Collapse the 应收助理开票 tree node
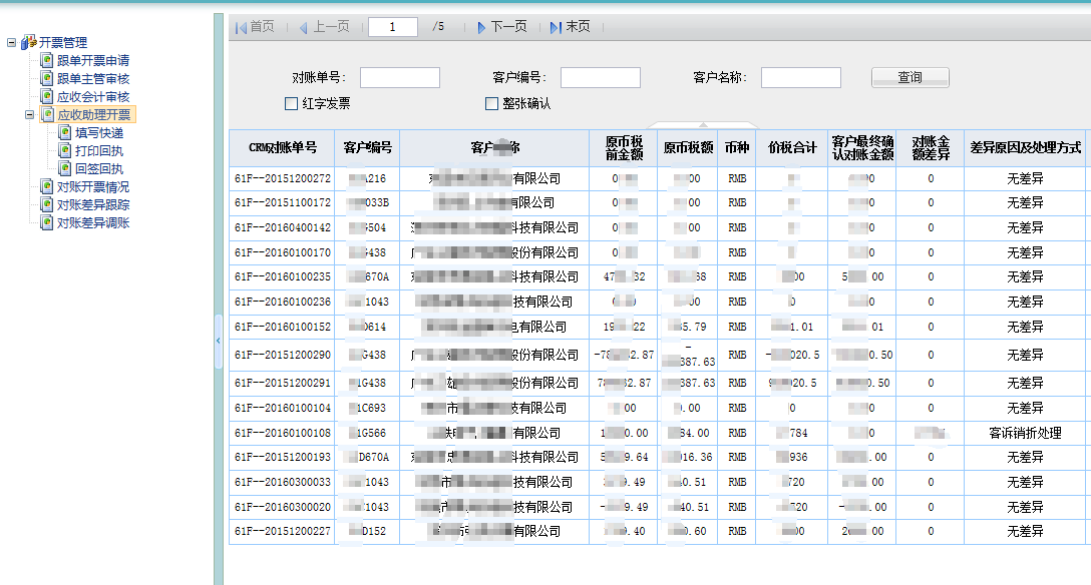The width and height of the screenshot is (1091, 585). pyautogui.click(x=29, y=114)
